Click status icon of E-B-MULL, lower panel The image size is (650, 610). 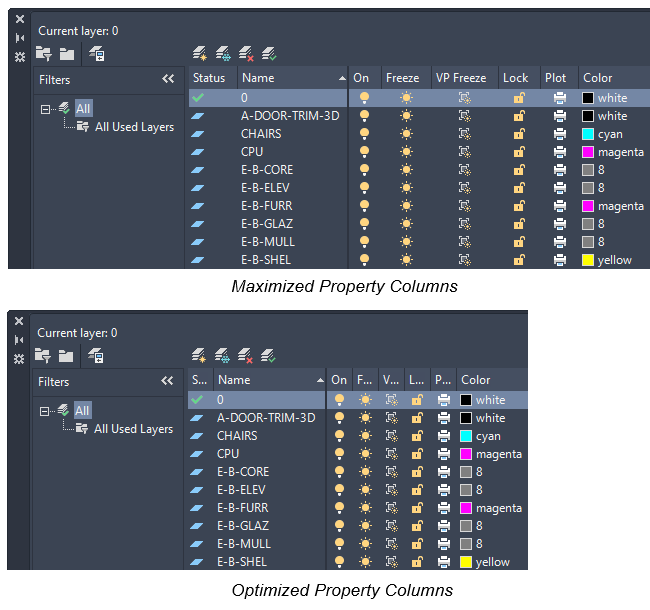pyautogui.click(x=196, y=544)
